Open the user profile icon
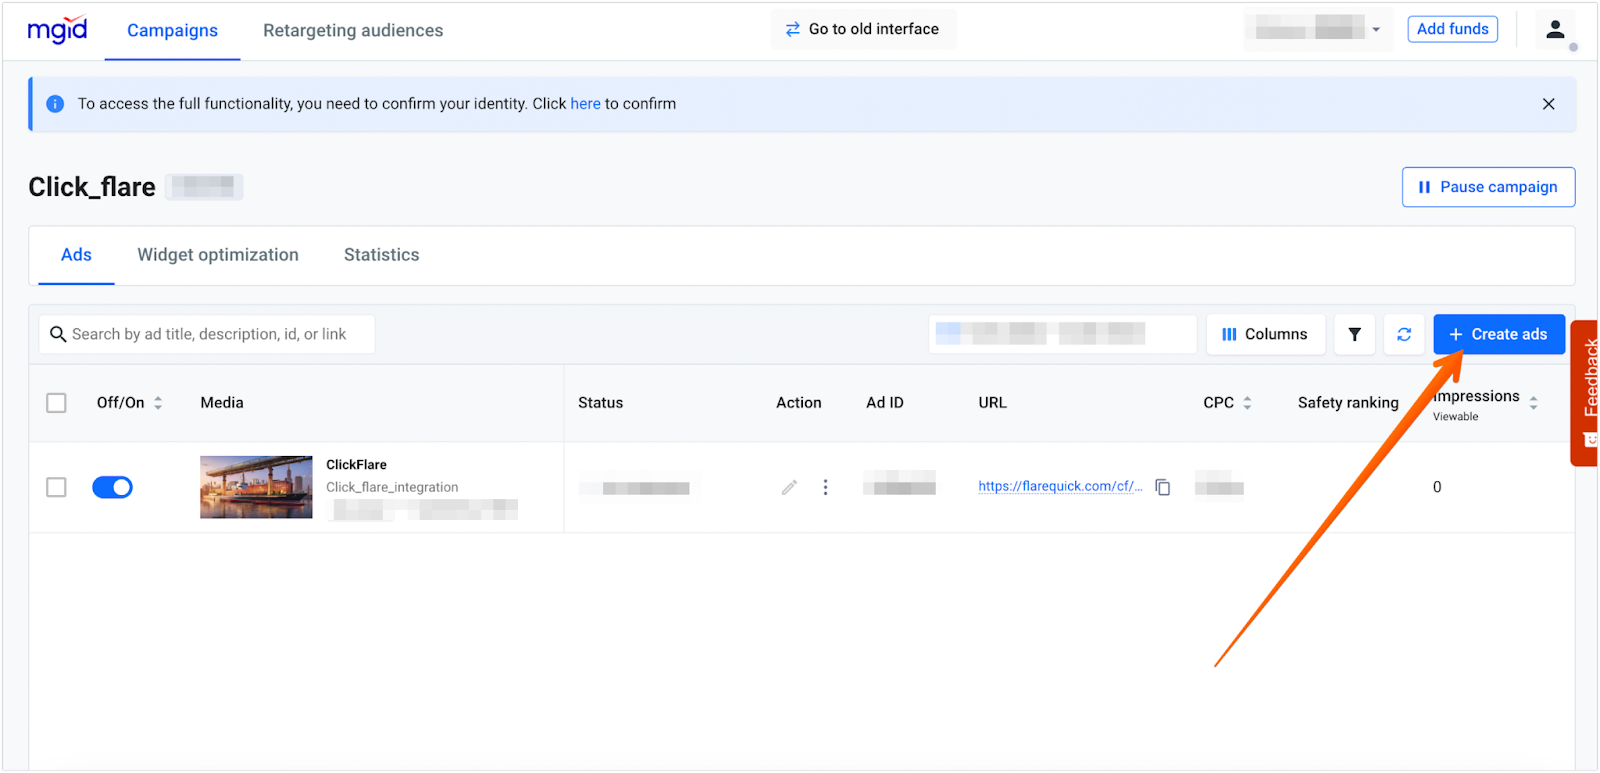The height and width of the screenshot is (773, 1600). [1554, 30]
